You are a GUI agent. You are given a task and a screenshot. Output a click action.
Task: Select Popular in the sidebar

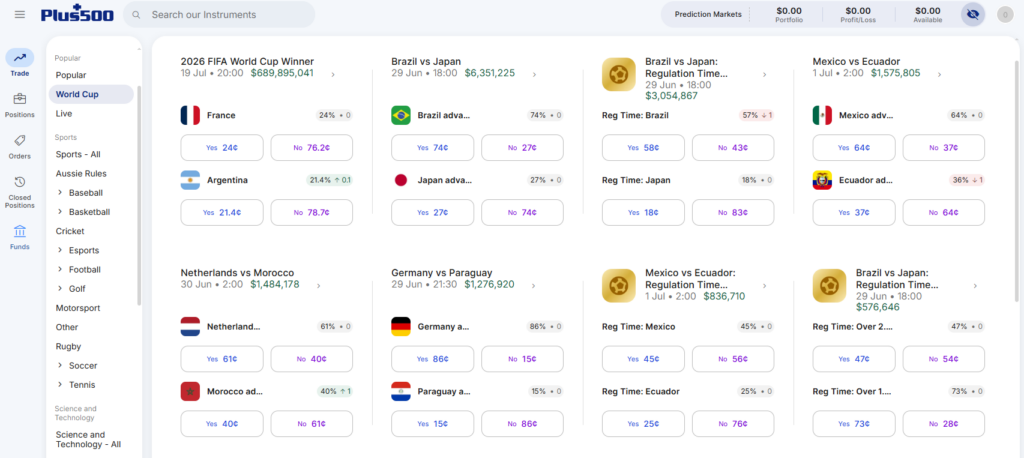tap(71, 75)
